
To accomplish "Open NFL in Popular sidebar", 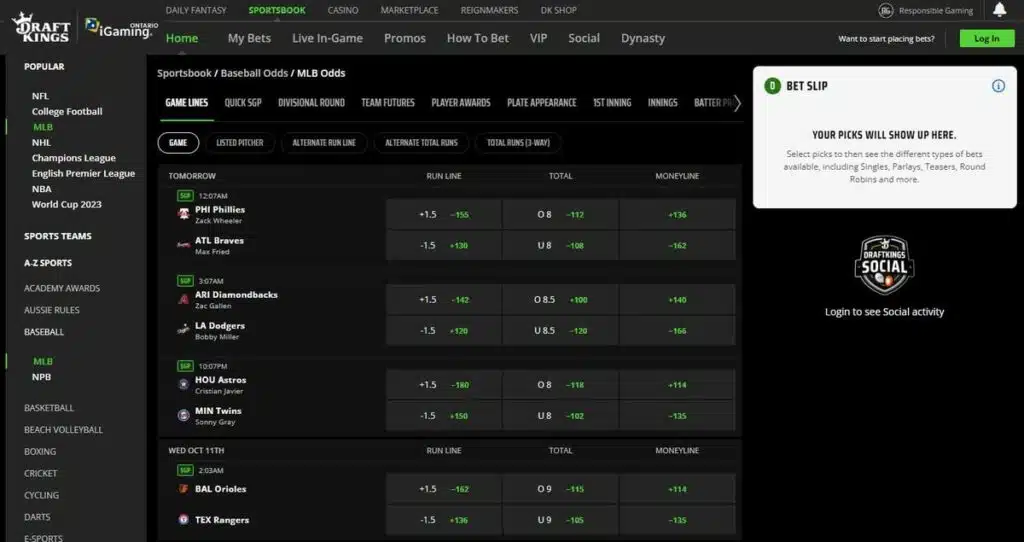I will [40, 95].
